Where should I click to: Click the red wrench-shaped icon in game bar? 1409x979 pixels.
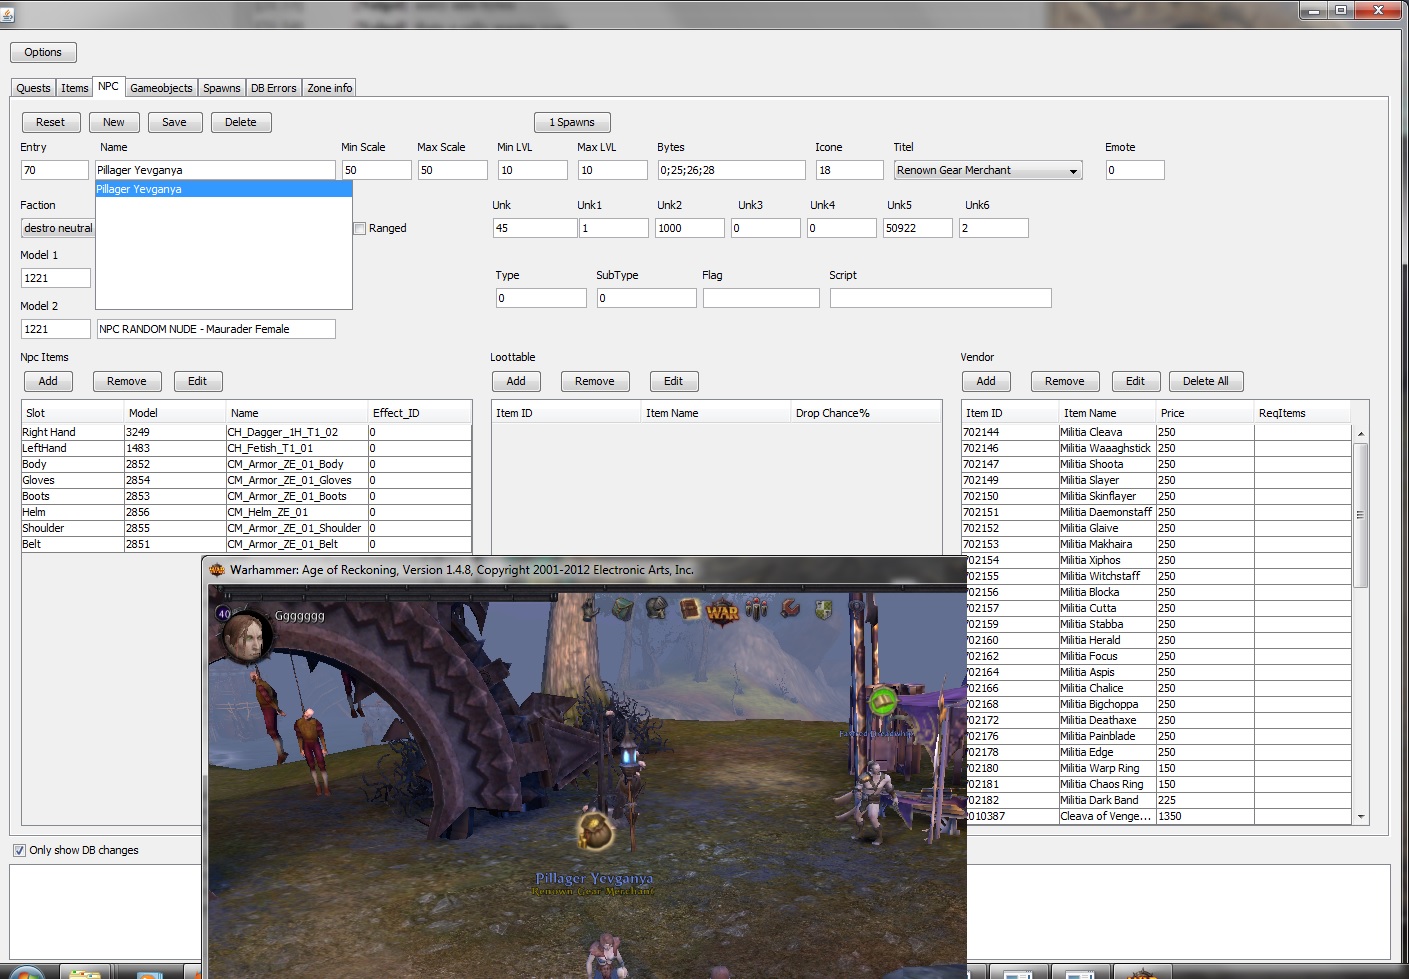coord(790,608)
